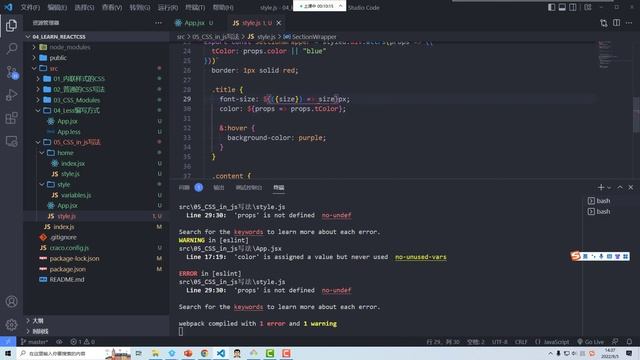The width and height of the screenshot is (640, 360).
Task: Open the File menu
Action: pos(30,7)
